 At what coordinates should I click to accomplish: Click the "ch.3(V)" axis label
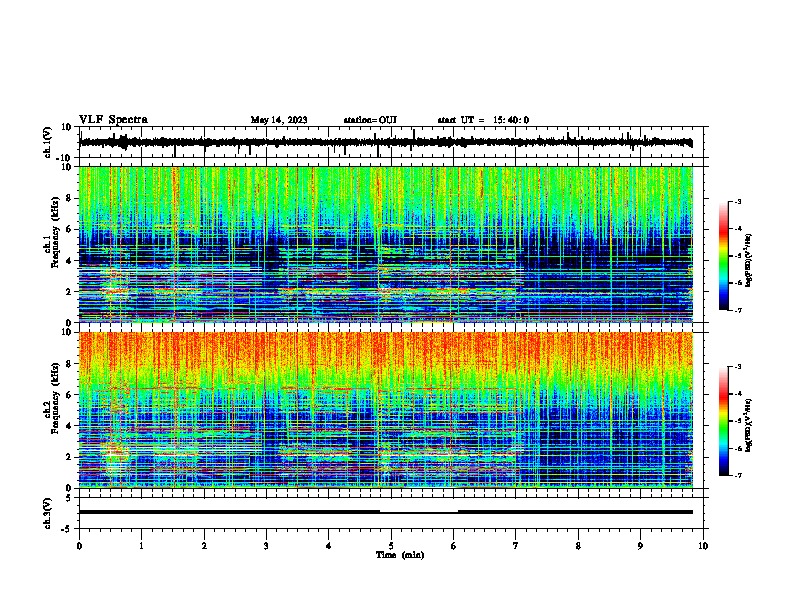point(48,513)
